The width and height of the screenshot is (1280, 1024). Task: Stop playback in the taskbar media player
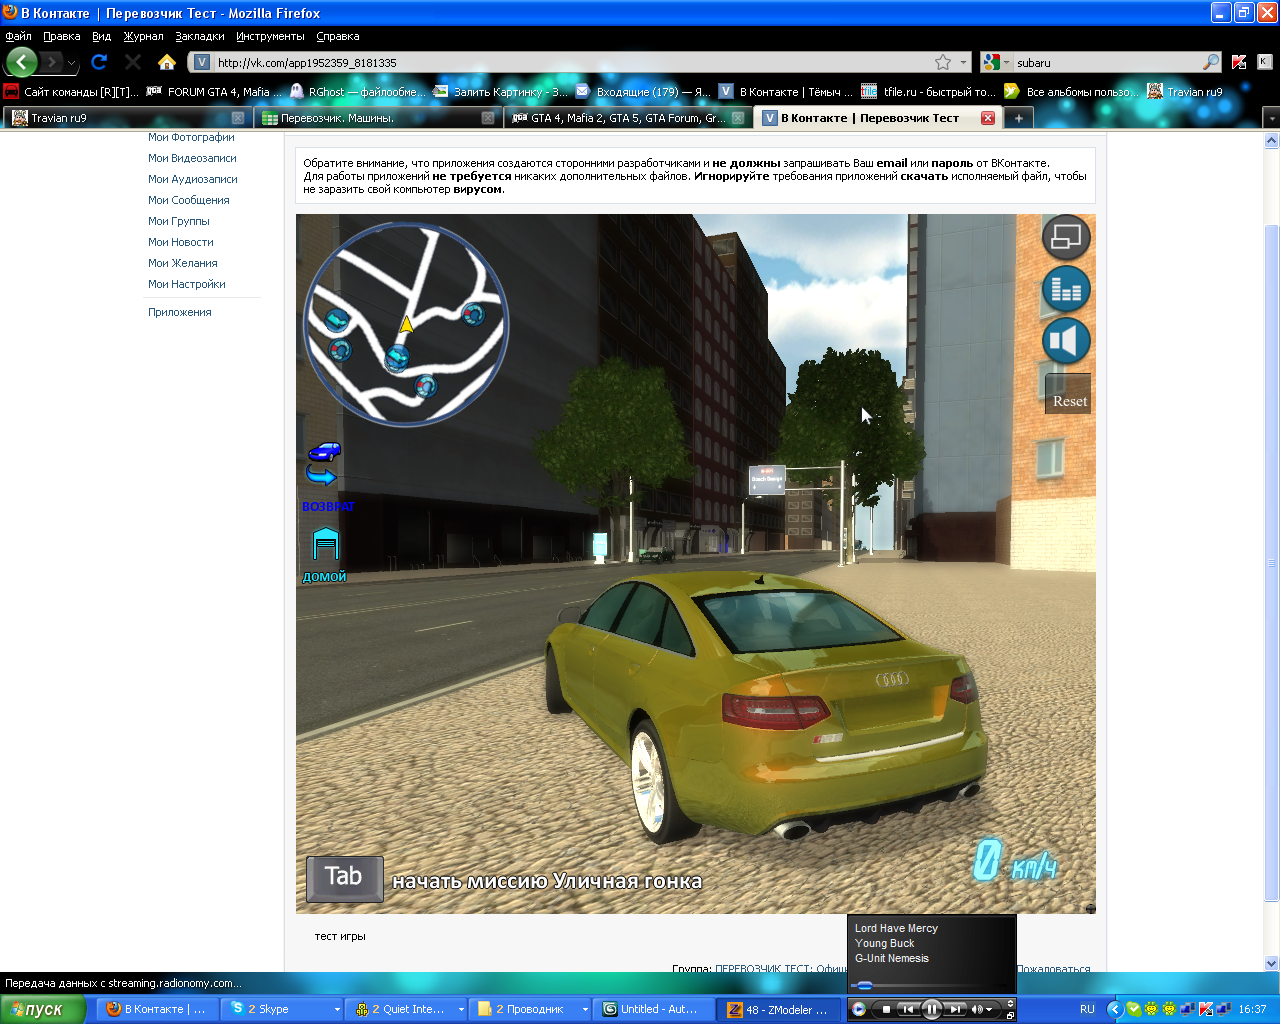click(x=886, y=1009)
